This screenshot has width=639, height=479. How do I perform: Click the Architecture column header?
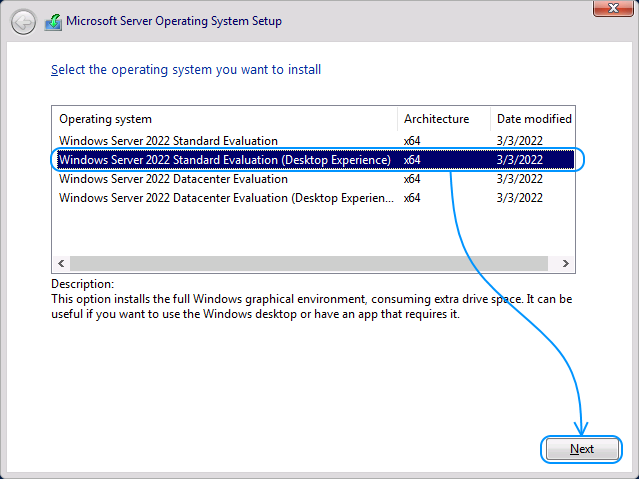(x=444, y=119)
